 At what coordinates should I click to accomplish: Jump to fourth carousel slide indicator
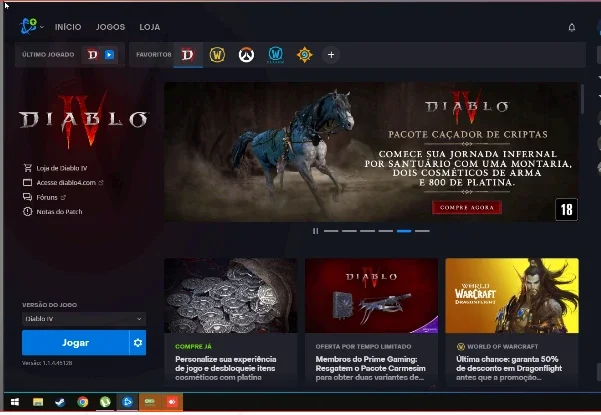pyautogui.click(x=386, y=231)
